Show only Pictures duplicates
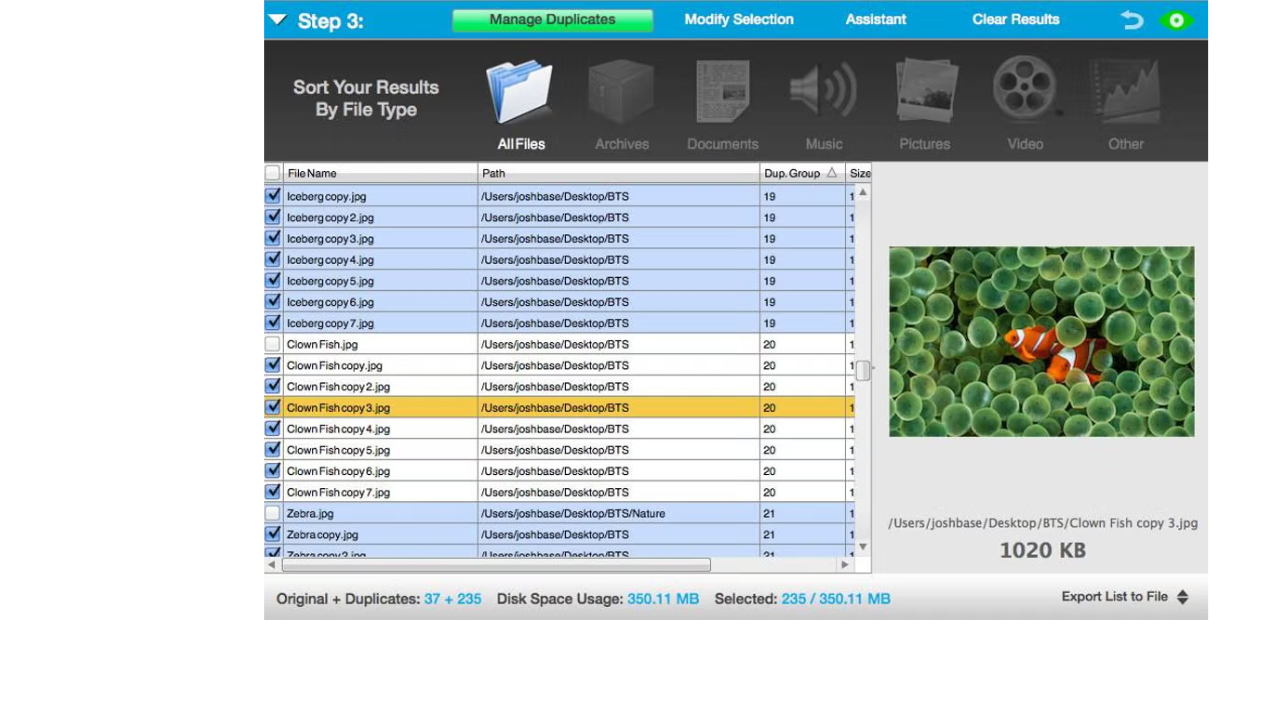 pos(925,93)
